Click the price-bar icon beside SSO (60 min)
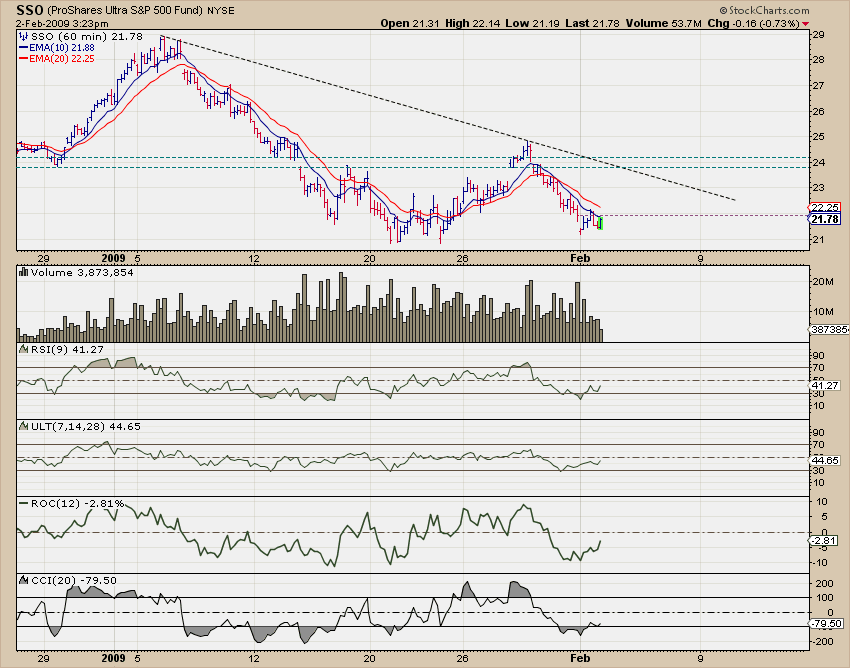Image resolution: width=850 pixels, height=668 pixels. [x=23, y=37]
